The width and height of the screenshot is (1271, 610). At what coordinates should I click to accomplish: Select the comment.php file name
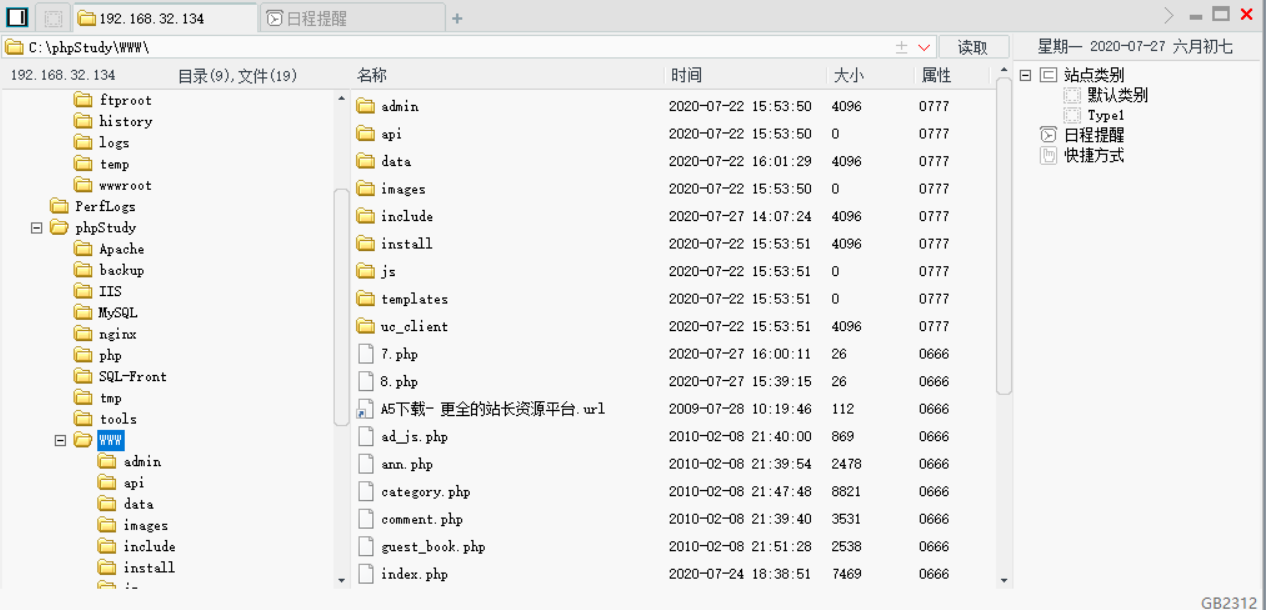pos(422,519)
